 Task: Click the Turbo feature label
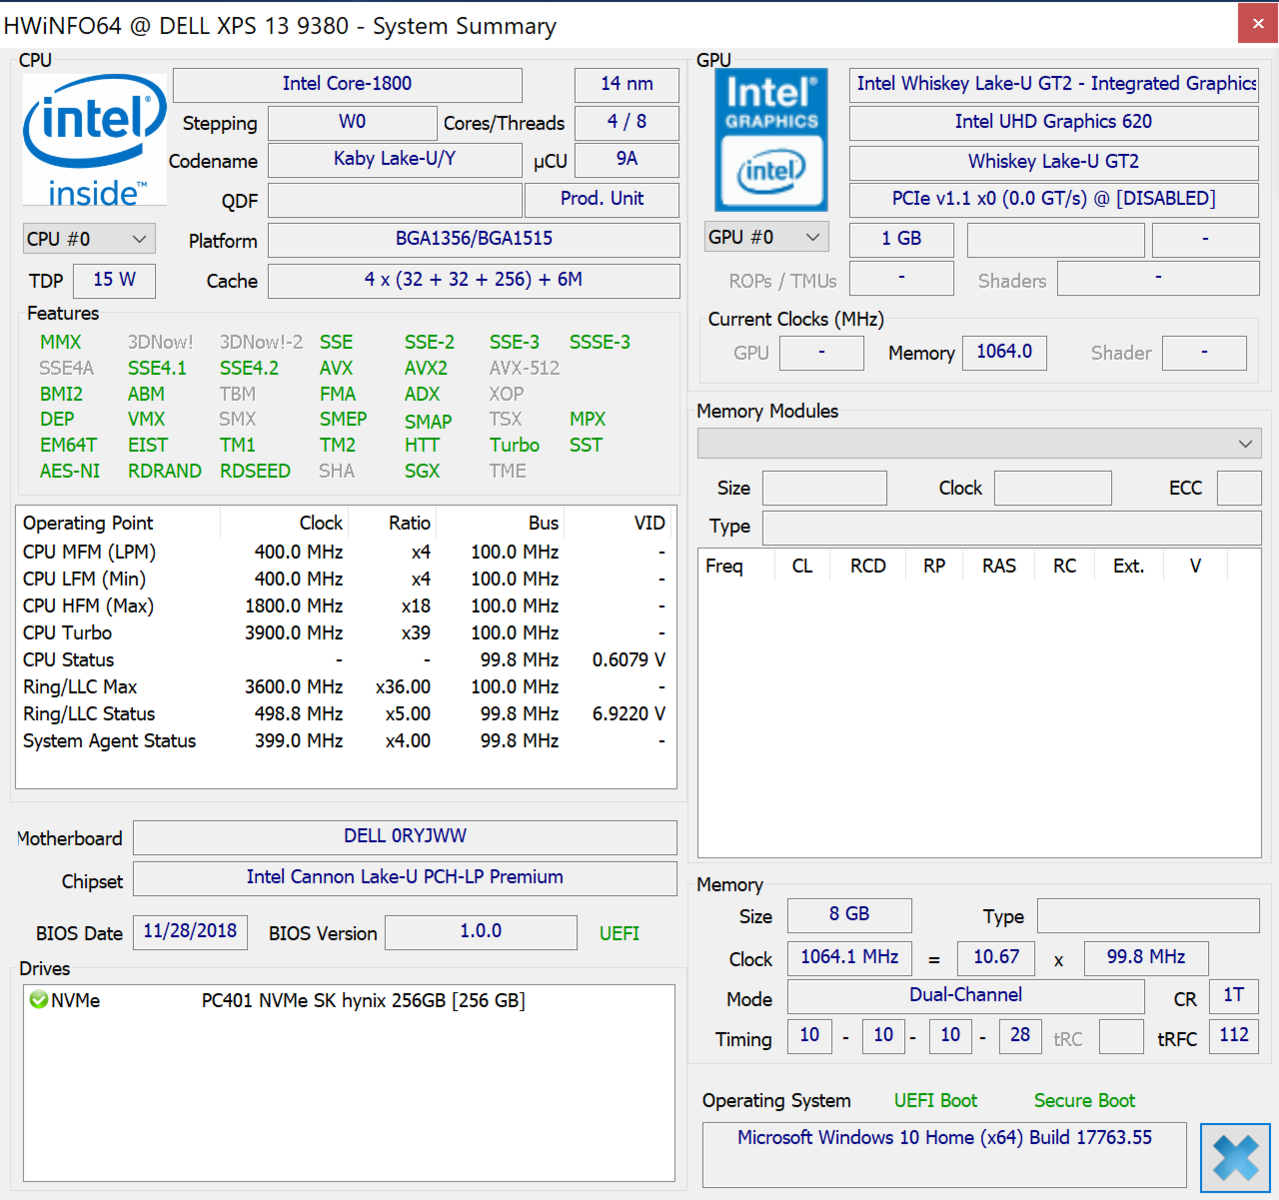pyautogui.click(x=514, y=445)
